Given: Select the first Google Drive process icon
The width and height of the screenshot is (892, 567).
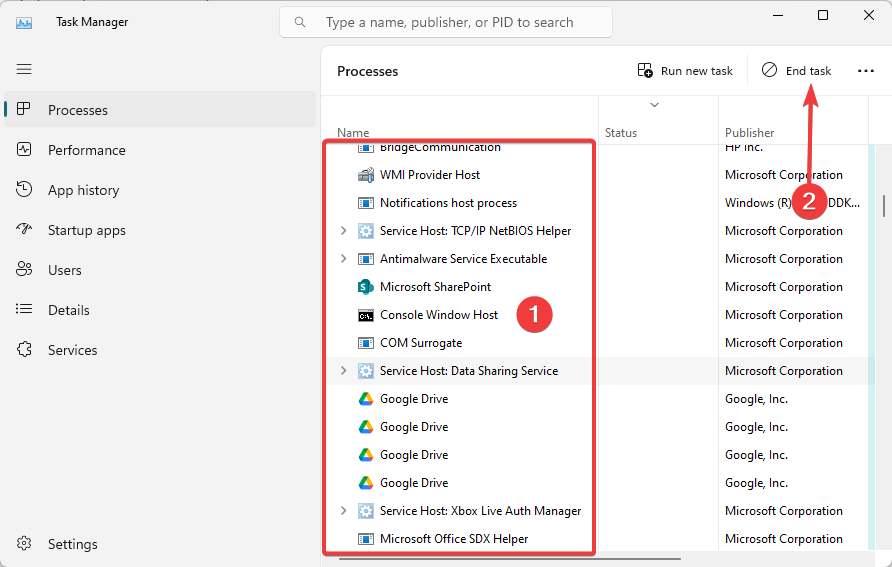Looking at the screenshot, I should click(366, 399).
